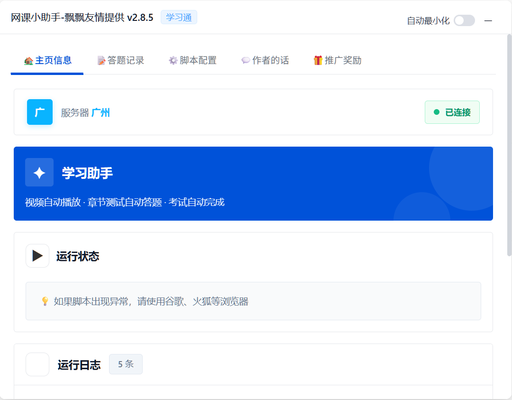Open the 答题记录 tab
This screenshot has height=400, width=512.
tap(120, 60)
